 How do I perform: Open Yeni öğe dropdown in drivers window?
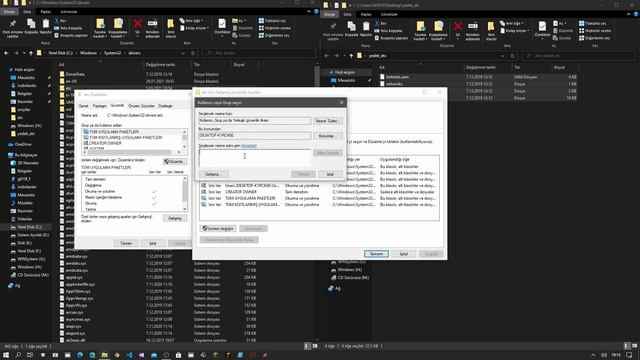191,20
